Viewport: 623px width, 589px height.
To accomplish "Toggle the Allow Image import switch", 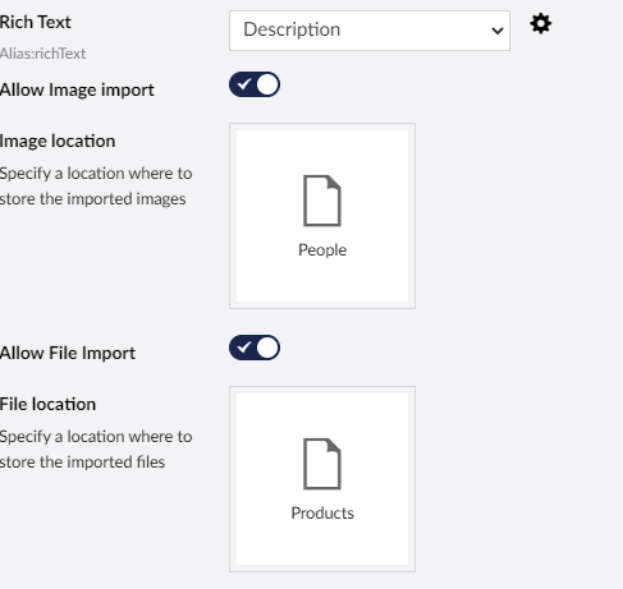I will (x=254, y=84).
